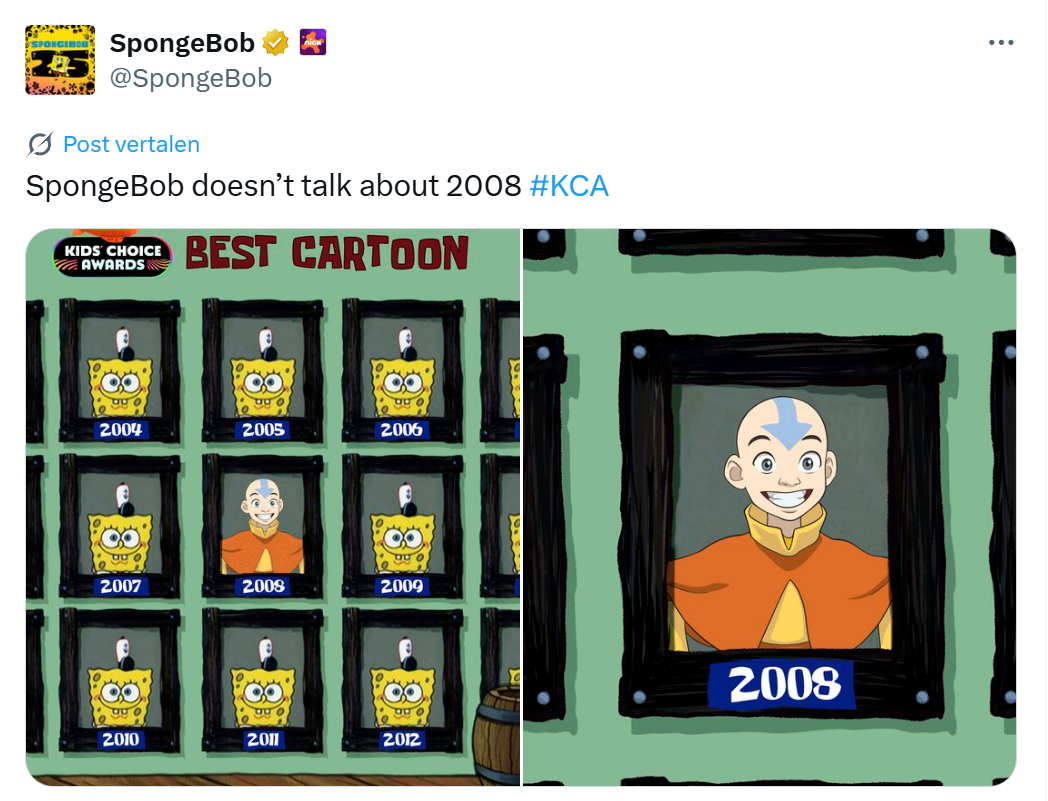Click the @SpongeBob handle
Viewport: 1048px width, 801px height.
(x=190, y=78)
